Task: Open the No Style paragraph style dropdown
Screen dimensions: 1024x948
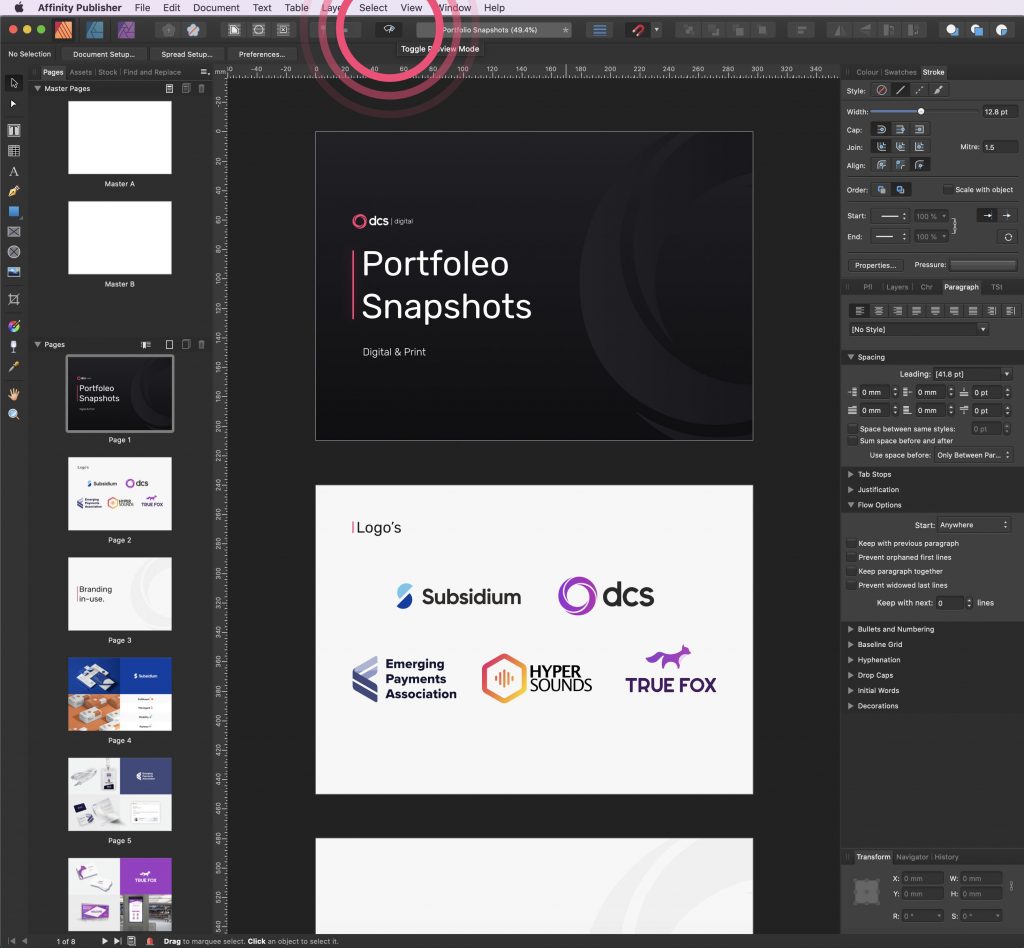Action: (918, 329)
